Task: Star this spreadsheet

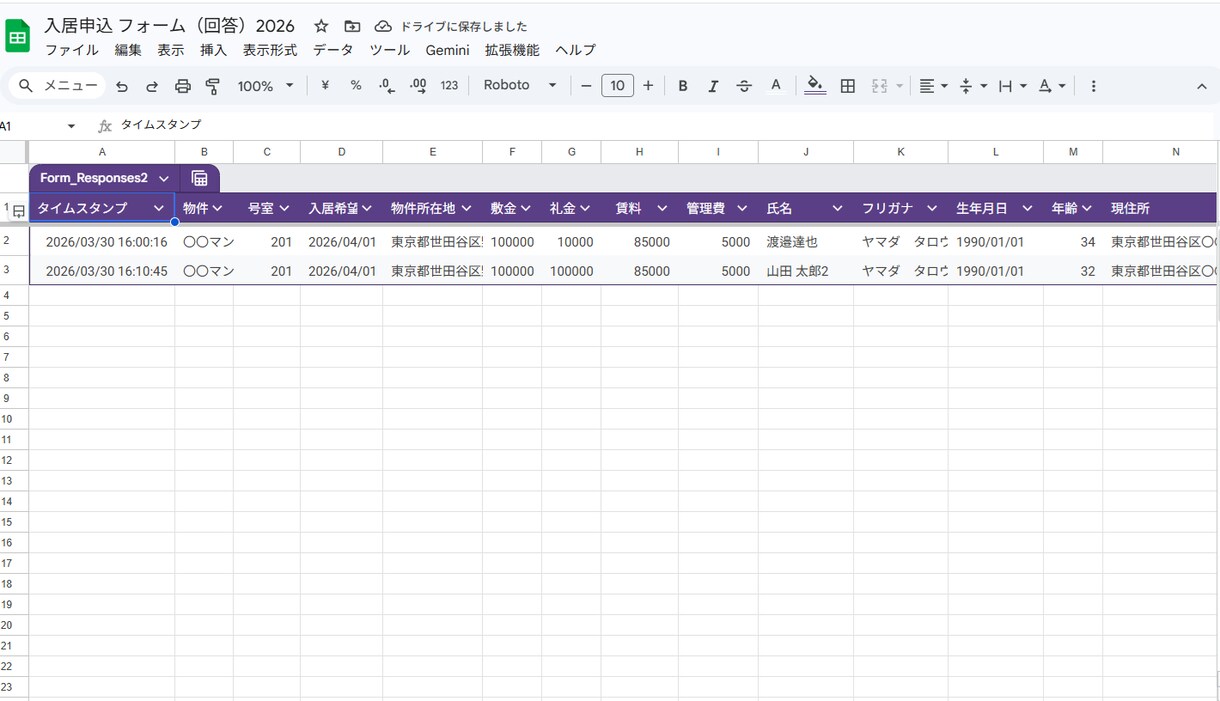Action: pyautogui.click(x=321, y=26)
